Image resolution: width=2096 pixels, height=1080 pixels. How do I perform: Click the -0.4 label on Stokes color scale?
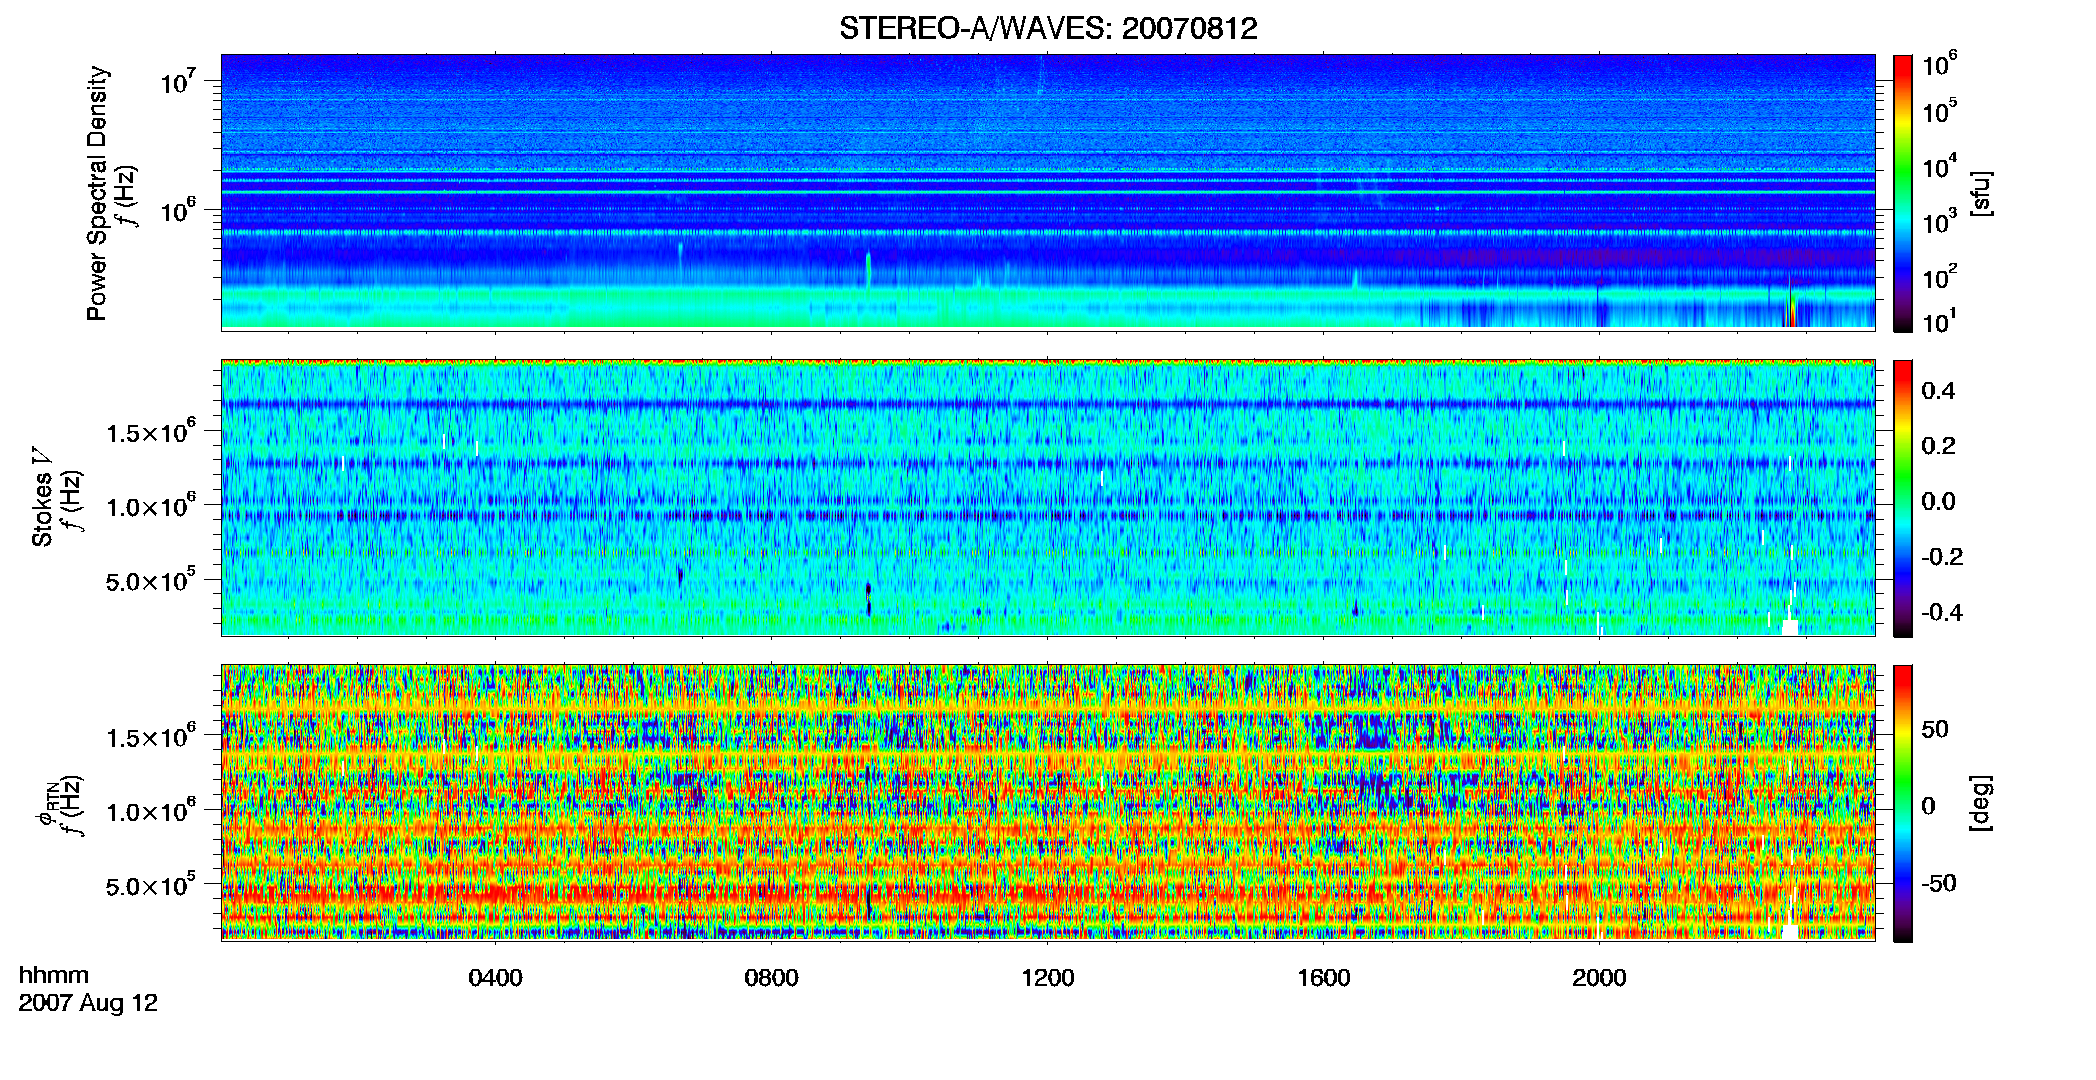point(1942,612)
